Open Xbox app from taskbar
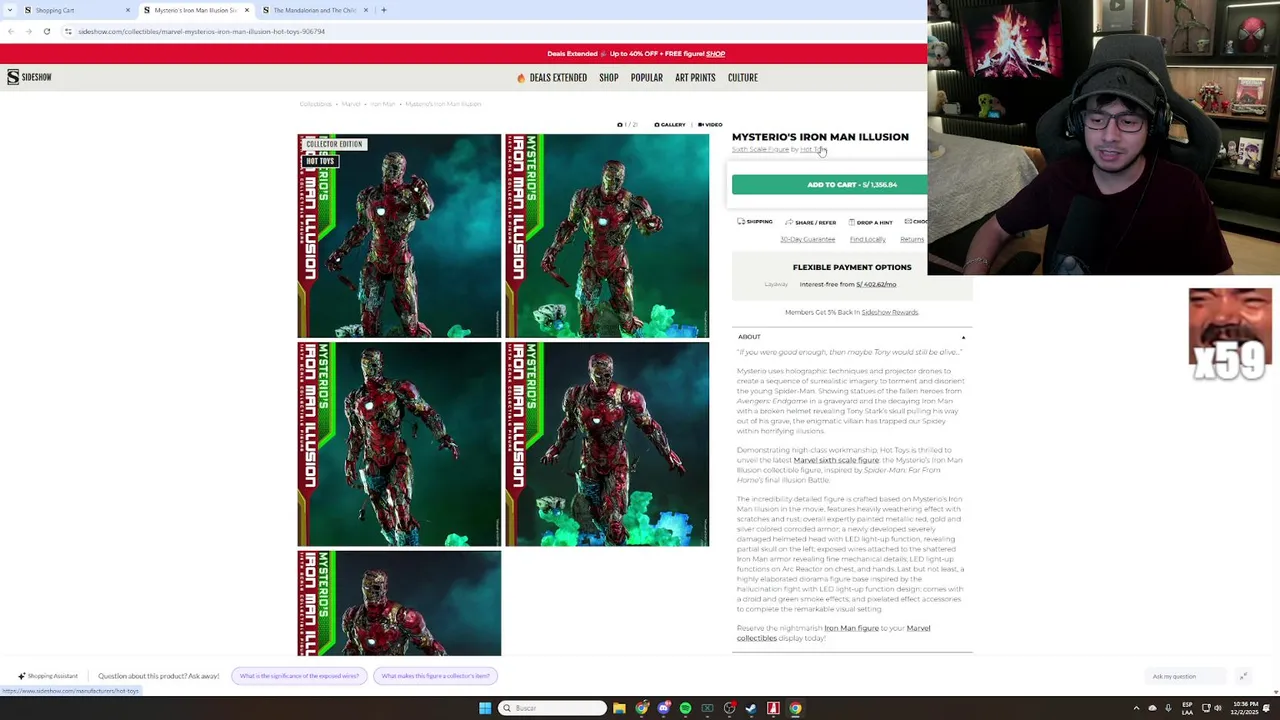The height and width of the screenshot is (720, 1280). pyautogui.click(x=707, y=708)
